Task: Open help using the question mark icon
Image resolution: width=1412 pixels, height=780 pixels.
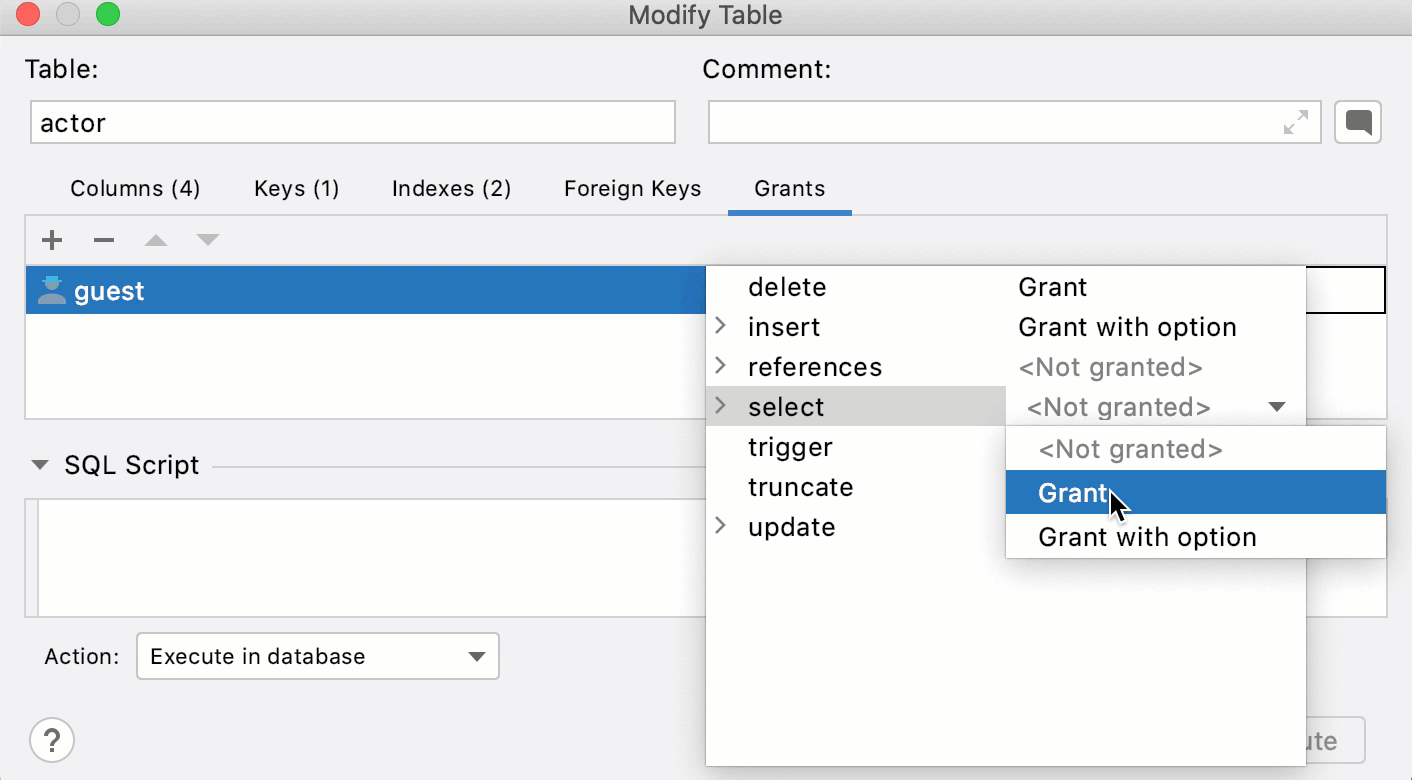Action: pyautogui.click(x=52, y=740)
